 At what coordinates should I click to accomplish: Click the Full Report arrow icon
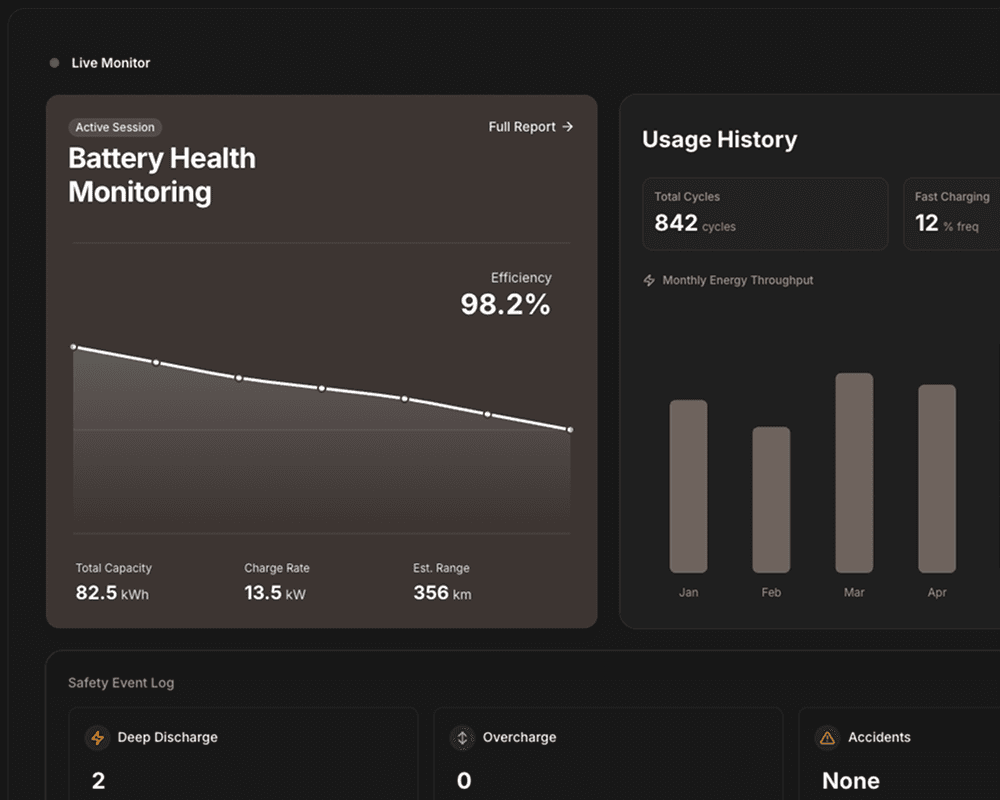[566, 127]
